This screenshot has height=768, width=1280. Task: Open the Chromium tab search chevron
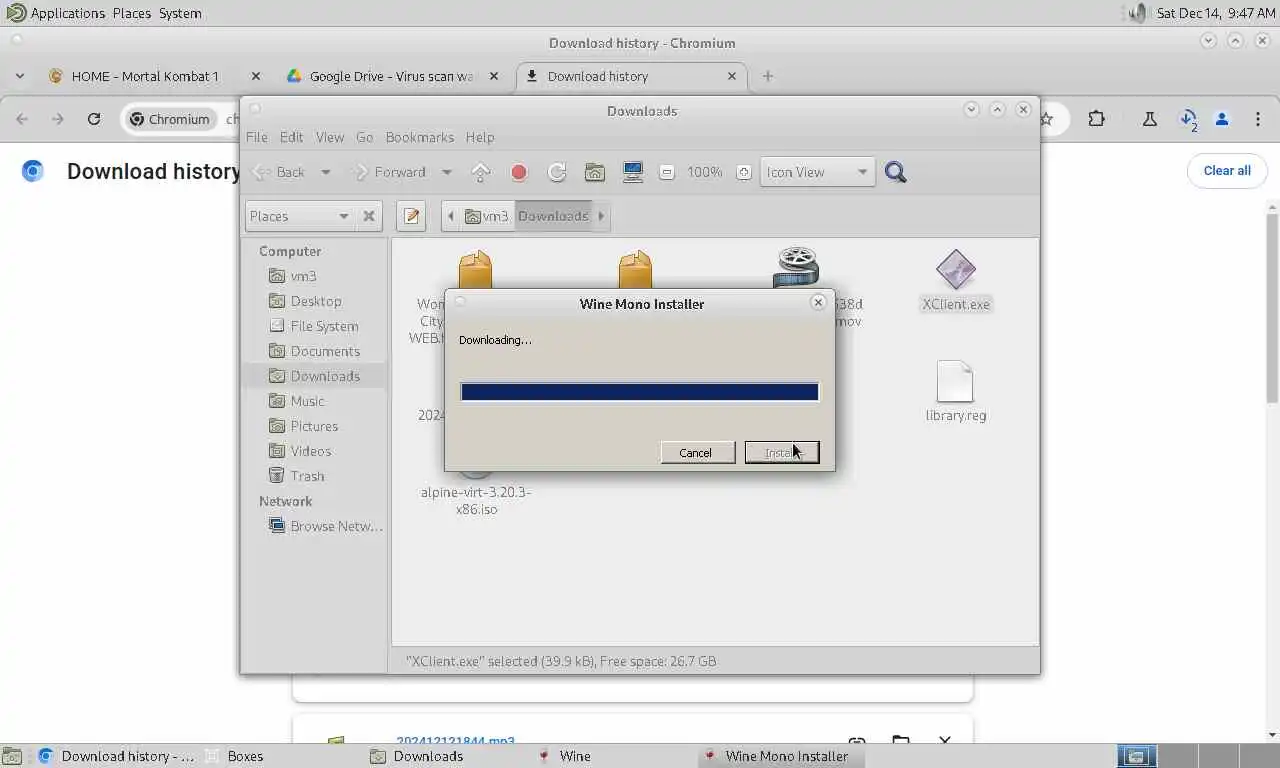[19, 76]
